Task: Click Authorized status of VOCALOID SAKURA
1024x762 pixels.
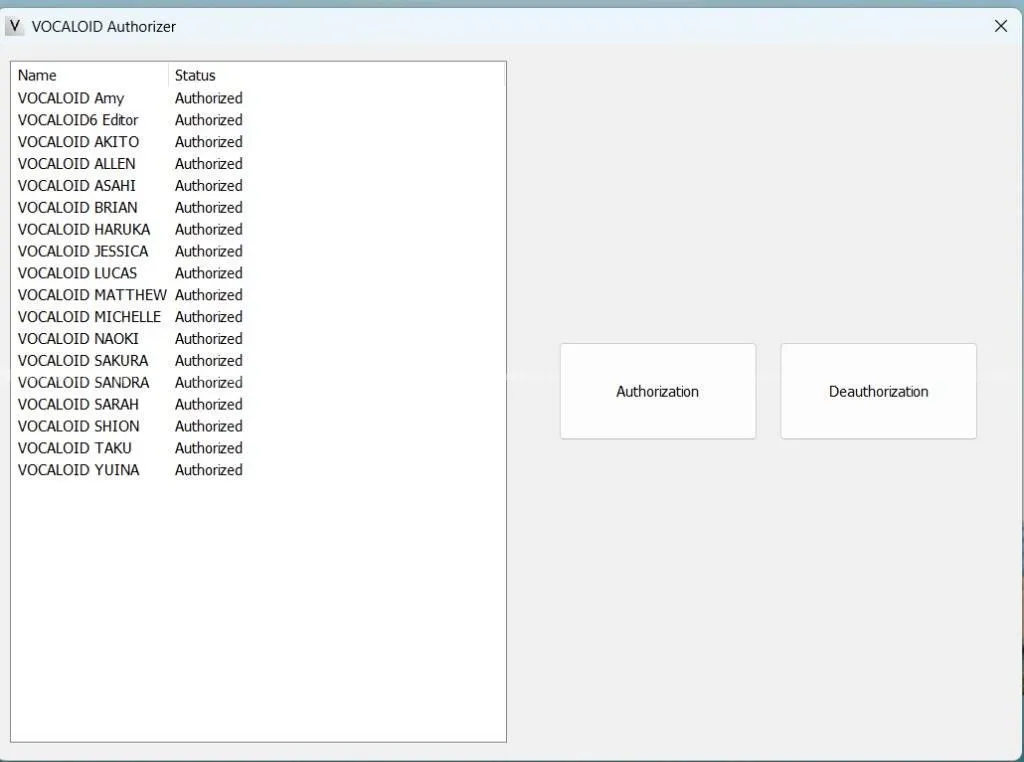Action: (208, 360)
